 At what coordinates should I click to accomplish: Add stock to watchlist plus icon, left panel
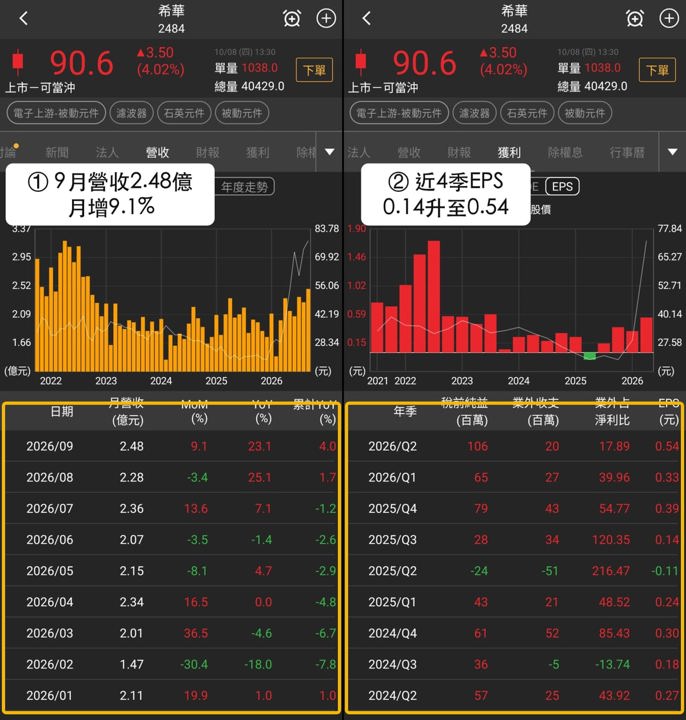click(x=326, y=18)
